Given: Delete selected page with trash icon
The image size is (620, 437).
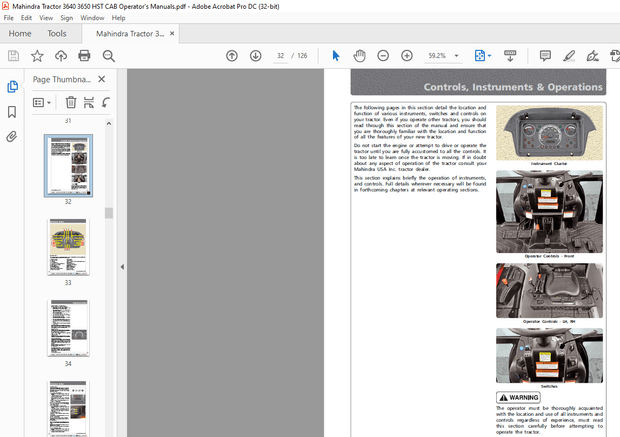Looking at the screenshot, I should coord(71,102).
